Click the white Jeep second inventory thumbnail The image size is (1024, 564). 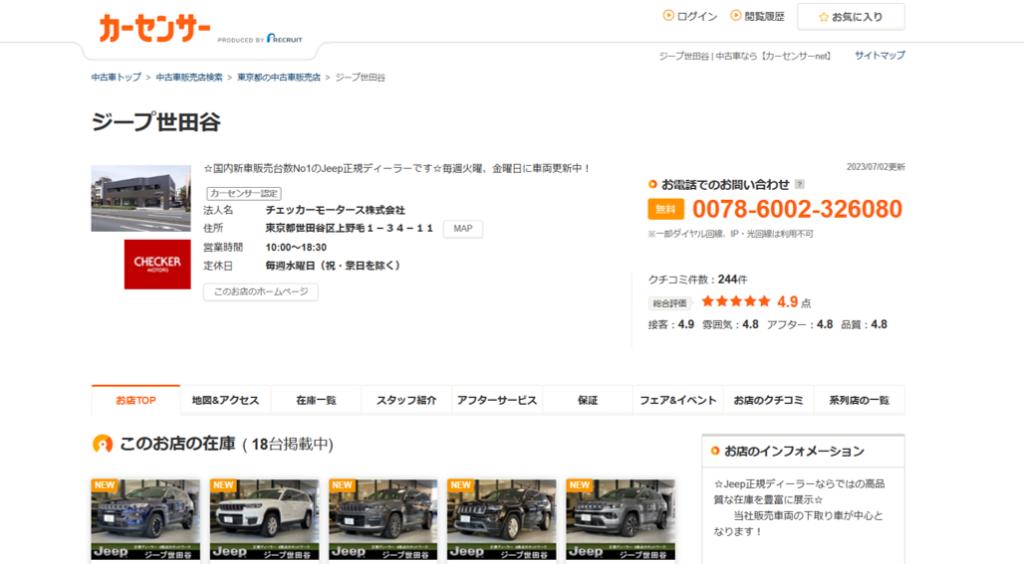coord(264,518)
